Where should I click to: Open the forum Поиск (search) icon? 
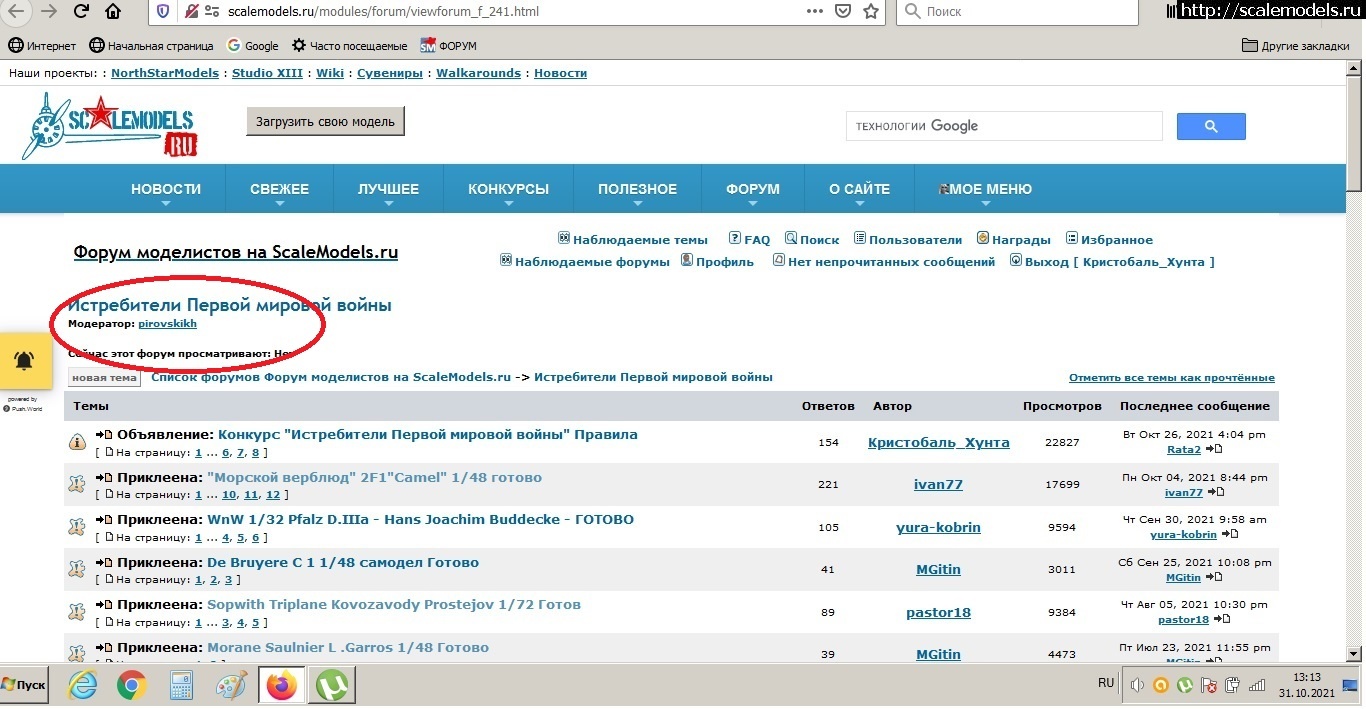791,238
